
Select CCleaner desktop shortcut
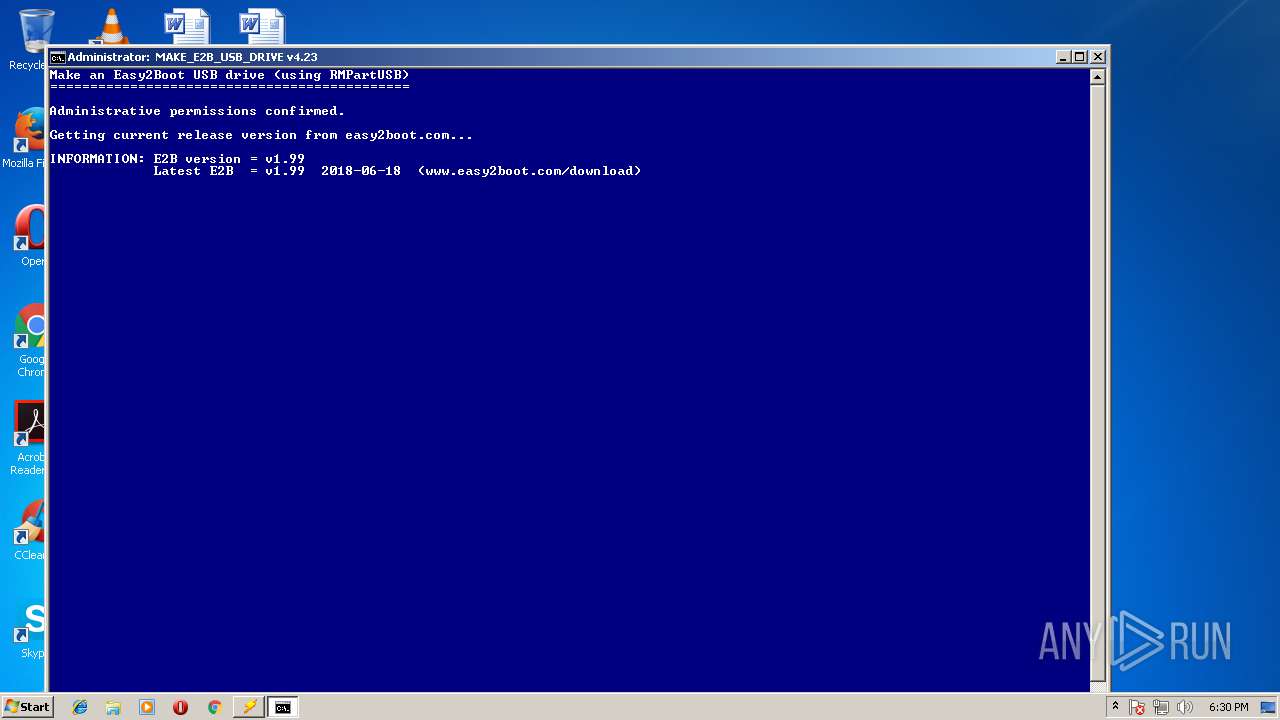pyautogui.click(x=28, y=530)
